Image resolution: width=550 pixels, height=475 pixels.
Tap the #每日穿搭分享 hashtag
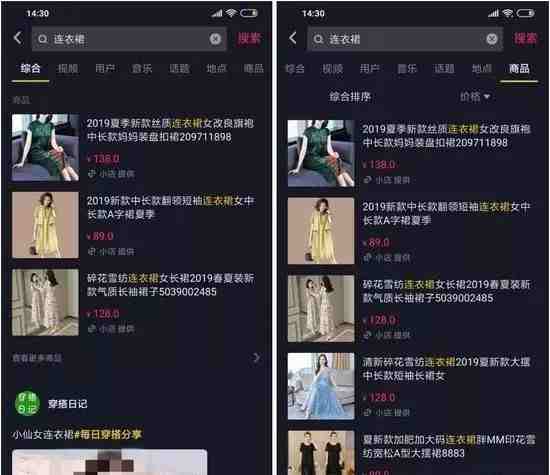tap(108, 435)
